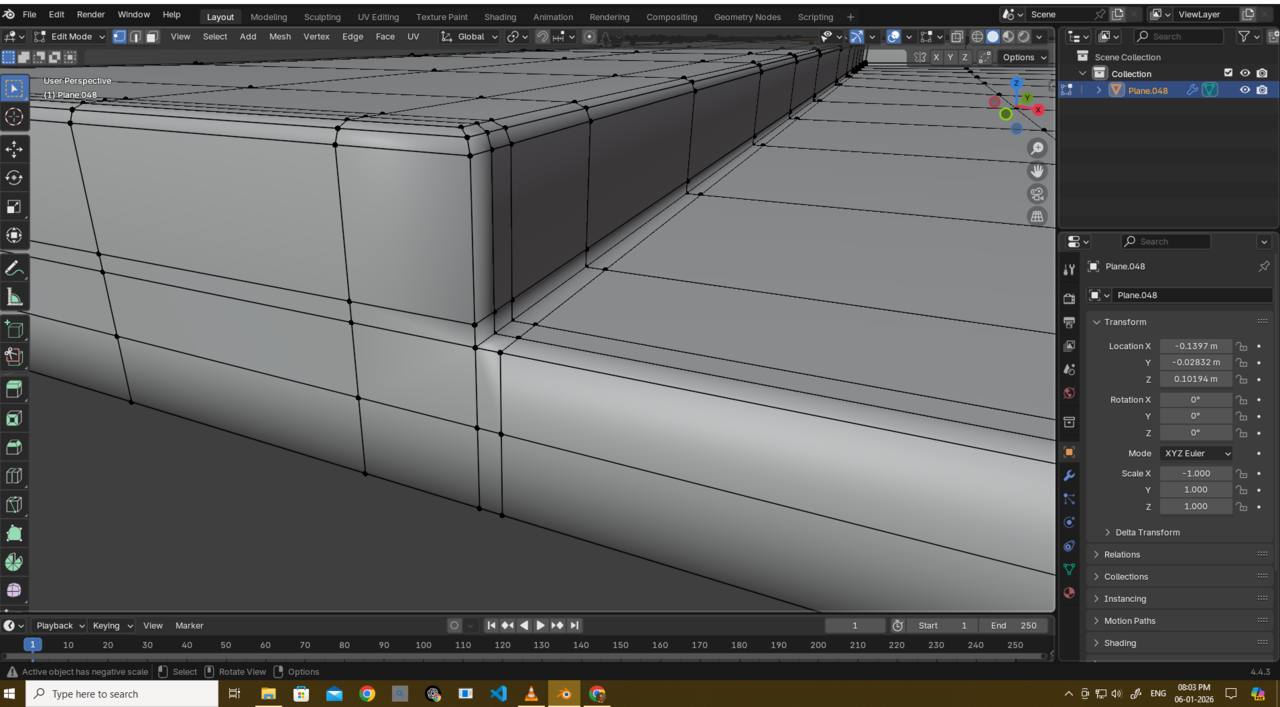
Task: Activate the Annotate pencil tool
Action: 14,269
